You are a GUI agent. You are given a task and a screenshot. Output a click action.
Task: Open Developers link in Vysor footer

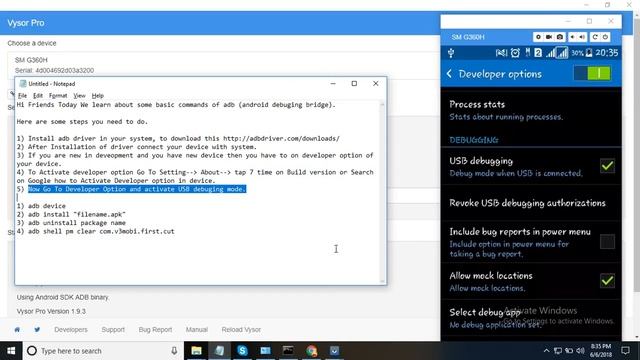[71, 329]
